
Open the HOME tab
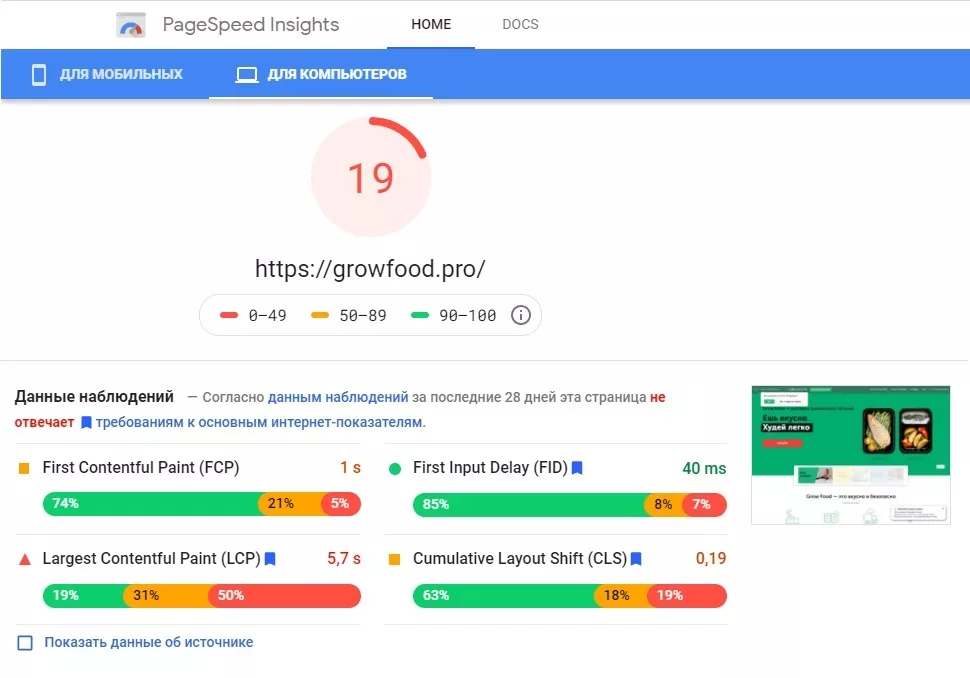[x=431, y=24]
